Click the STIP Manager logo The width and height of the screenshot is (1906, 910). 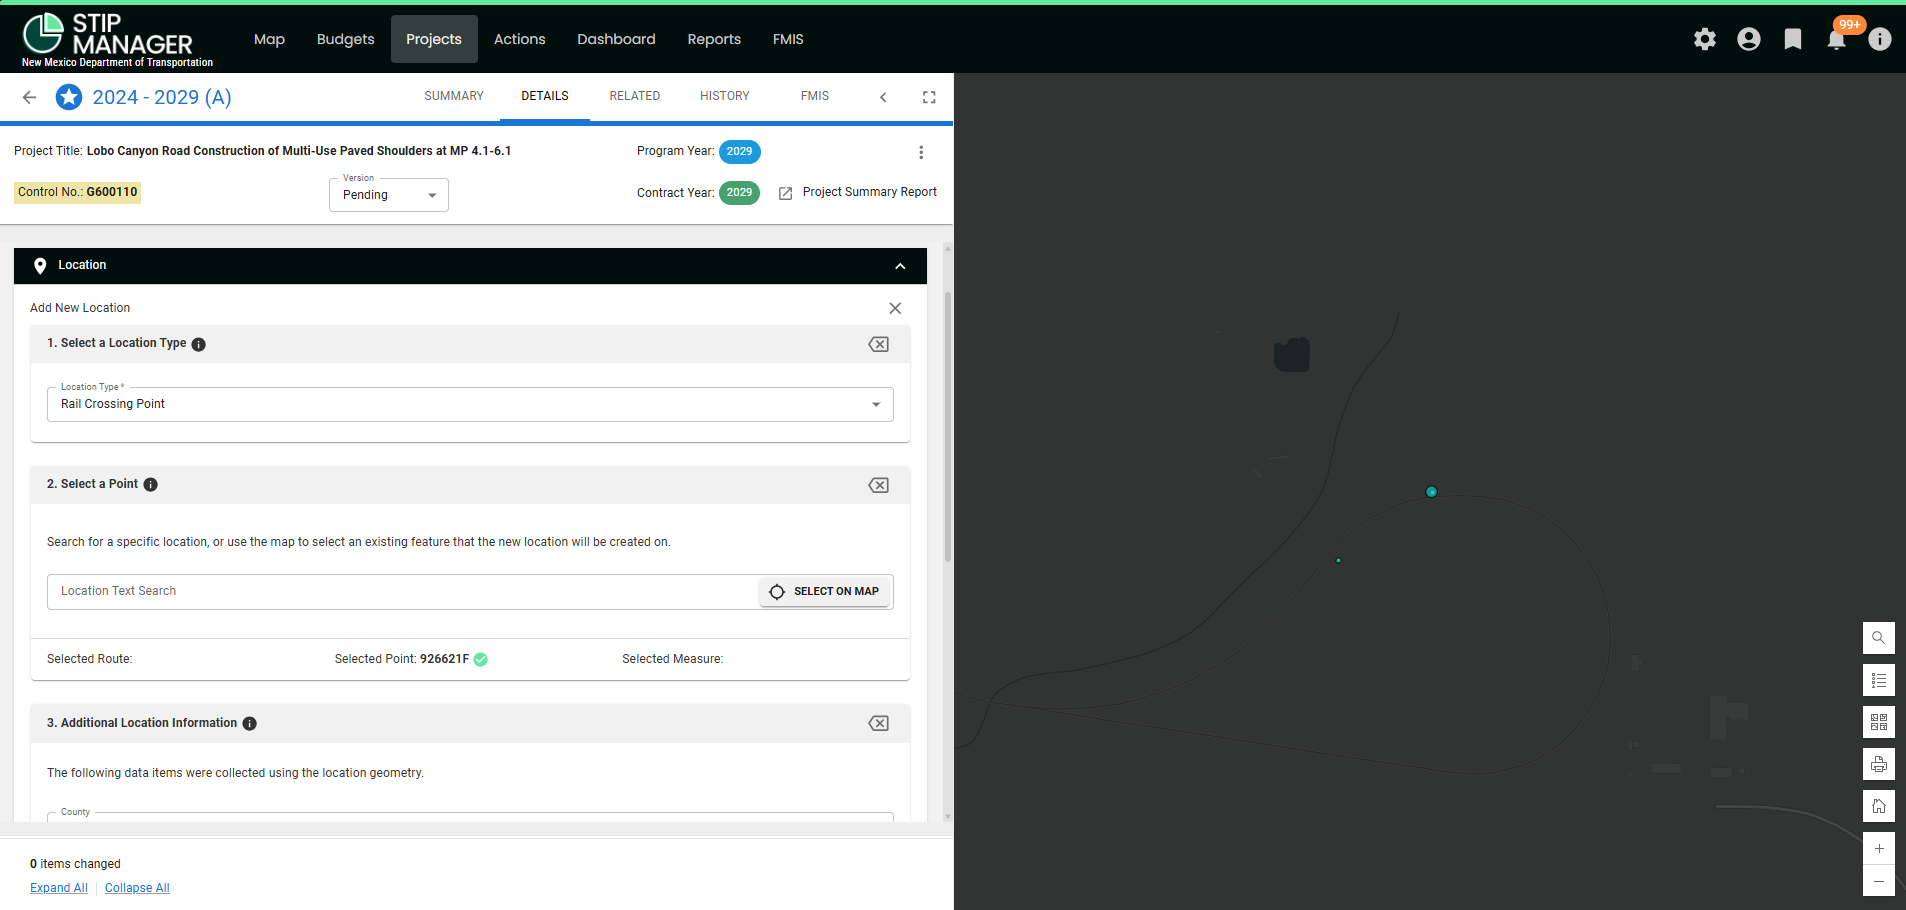tap(117, 40)
